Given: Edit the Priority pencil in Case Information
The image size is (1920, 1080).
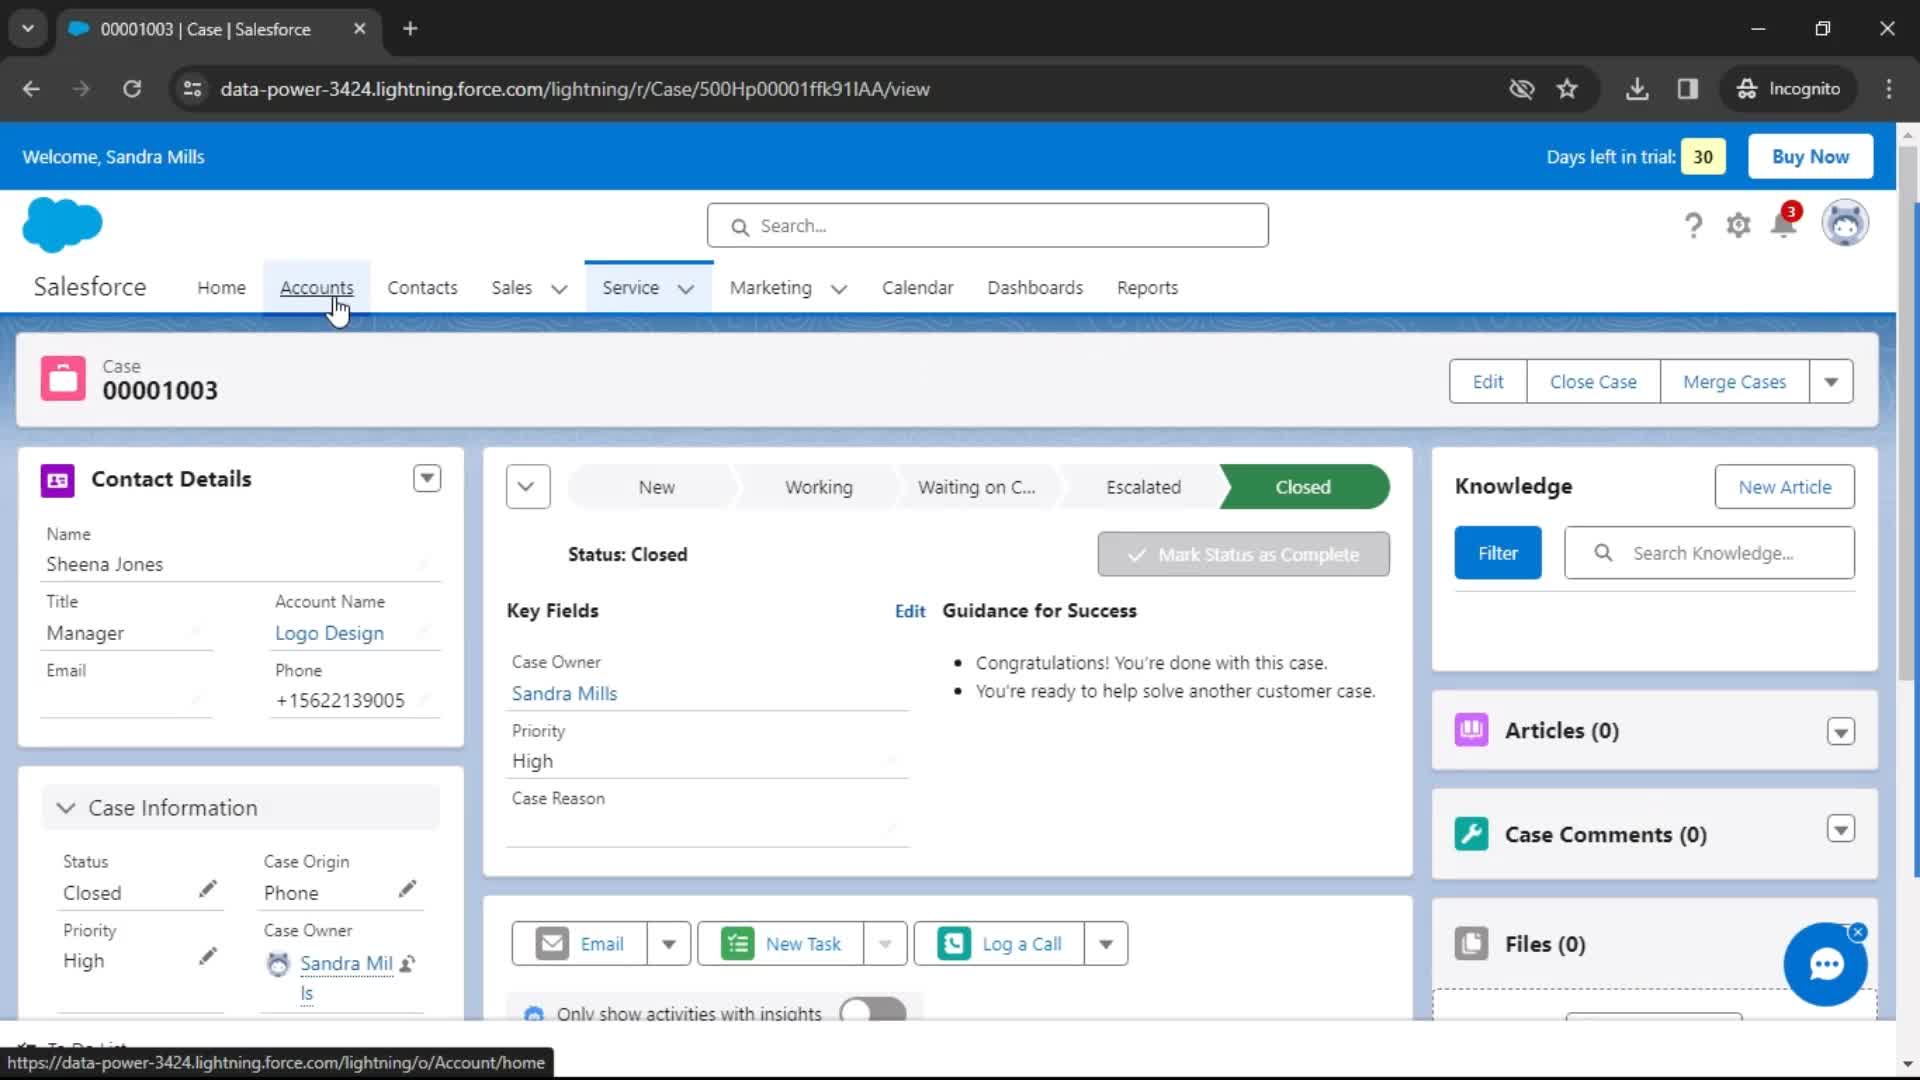Looking at the screenshot, I should [x=207, y=957].
